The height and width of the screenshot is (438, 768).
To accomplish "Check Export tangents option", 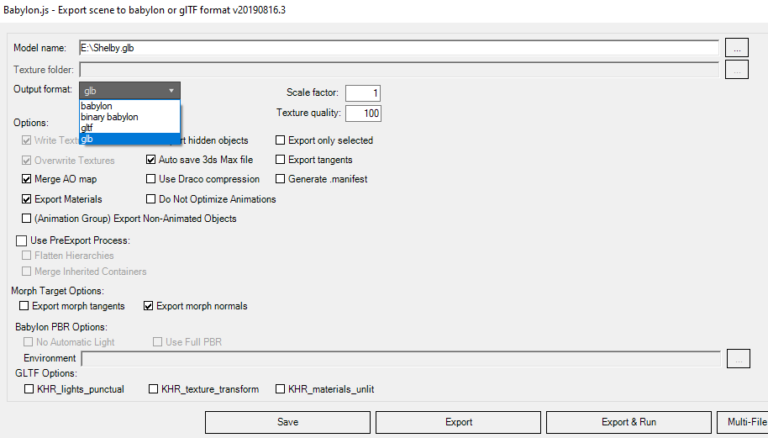I will pyautogui.click(x=280, y=160).
